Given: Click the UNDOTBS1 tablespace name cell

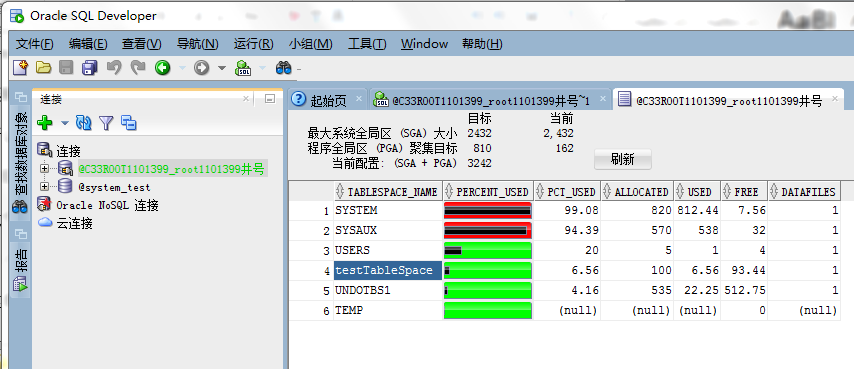Looking at the screenshot, I should [388, 291].
